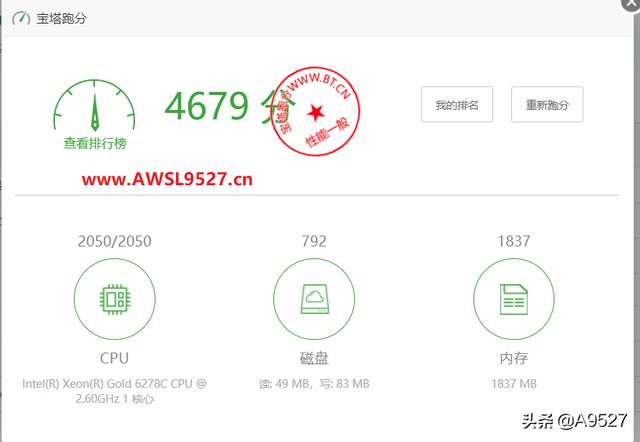Click the speedometer icon in the title bar
The image size is (640, 442).
click(21, 18)
